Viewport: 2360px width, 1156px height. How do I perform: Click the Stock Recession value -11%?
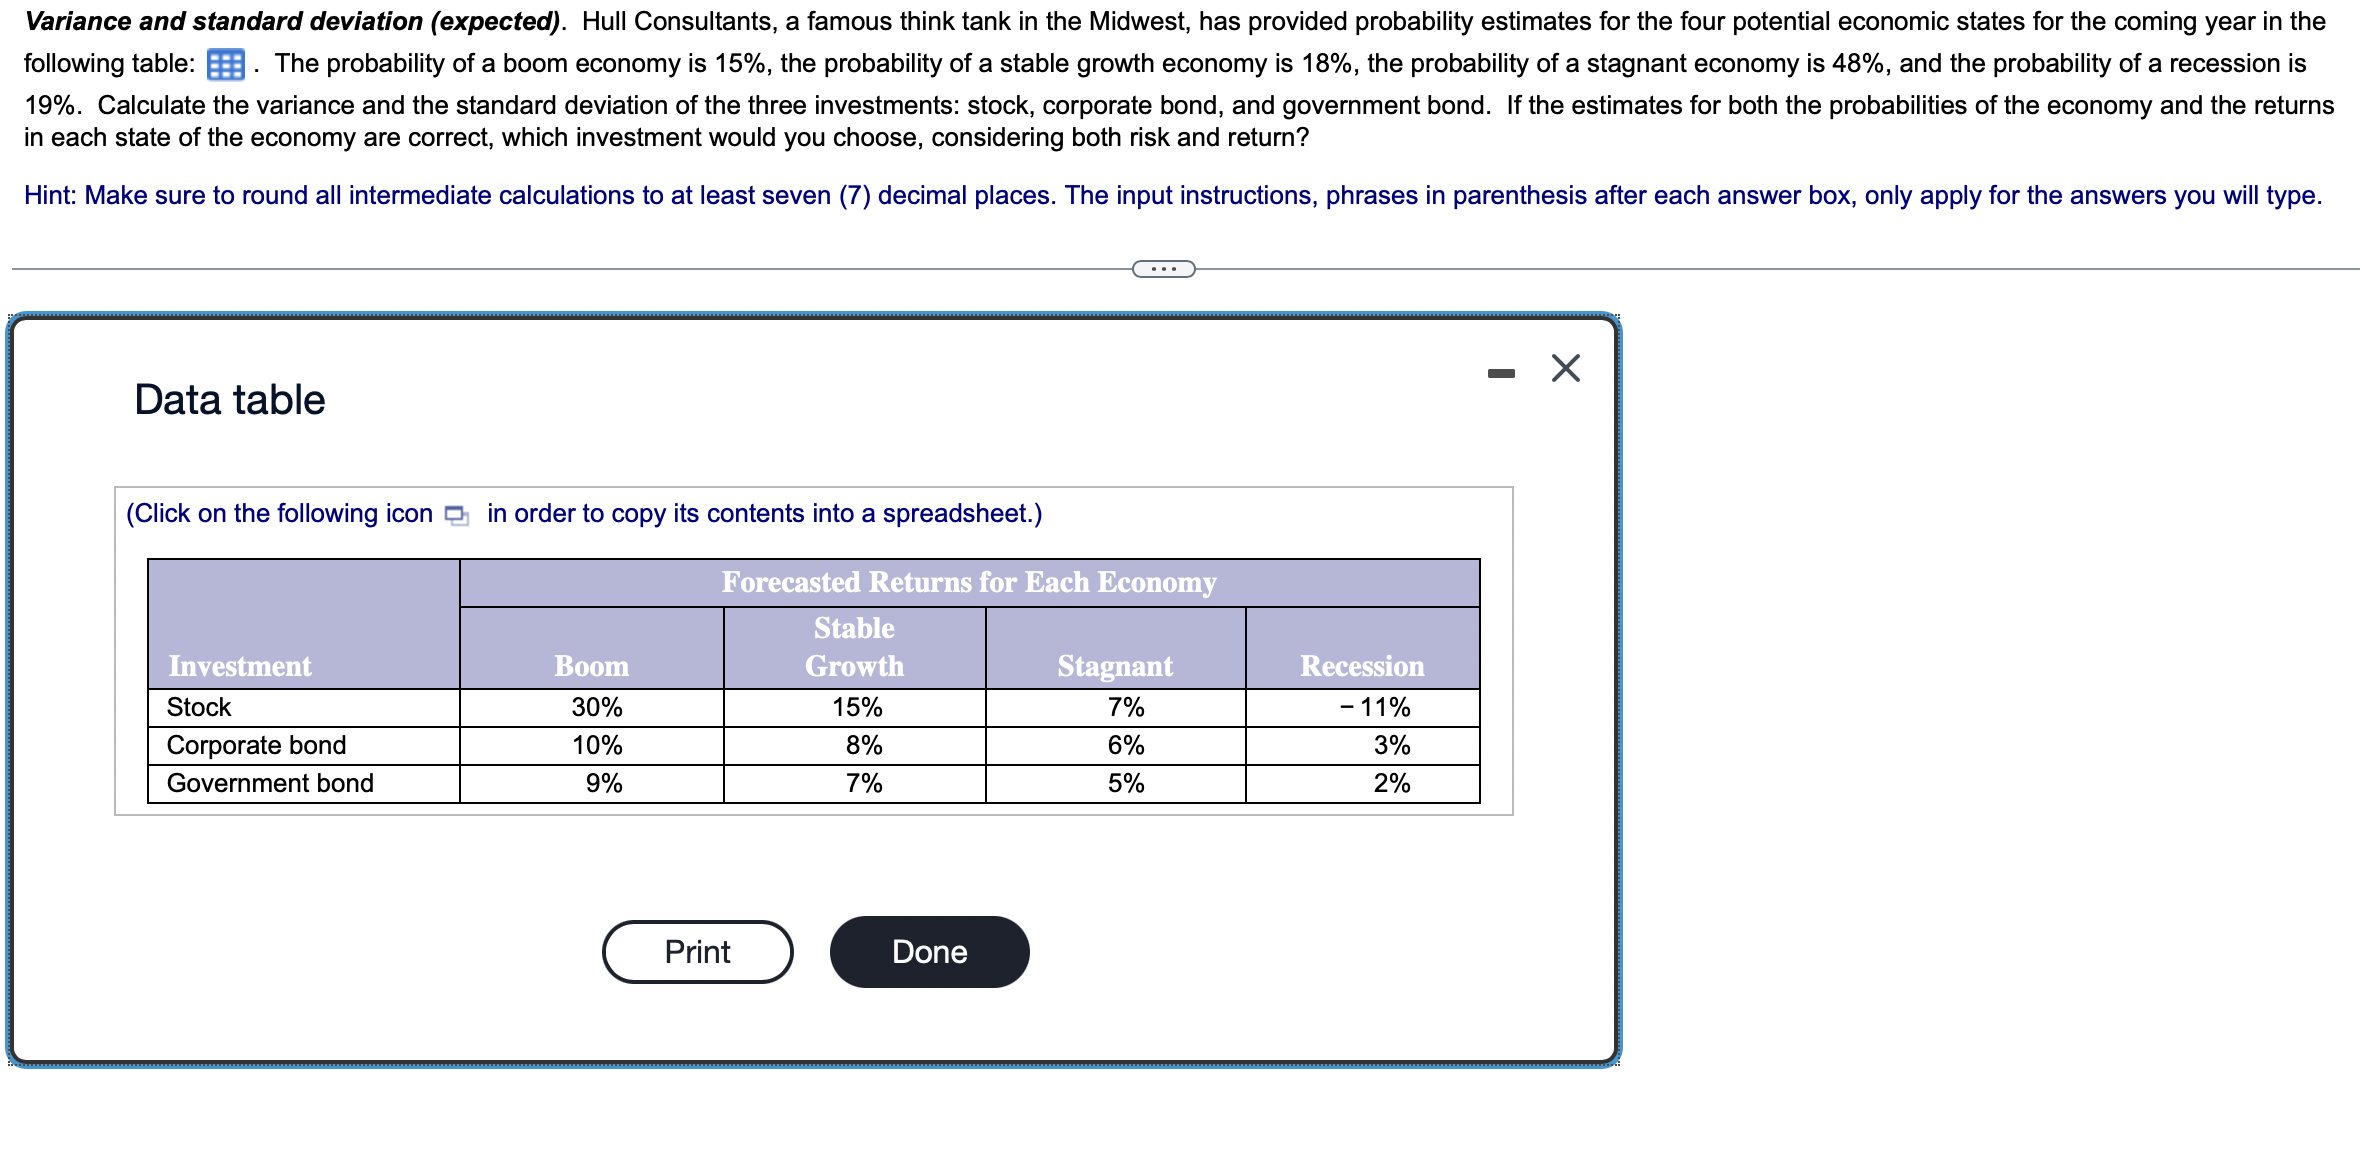pyautogui.click(x=1373, y=707)
